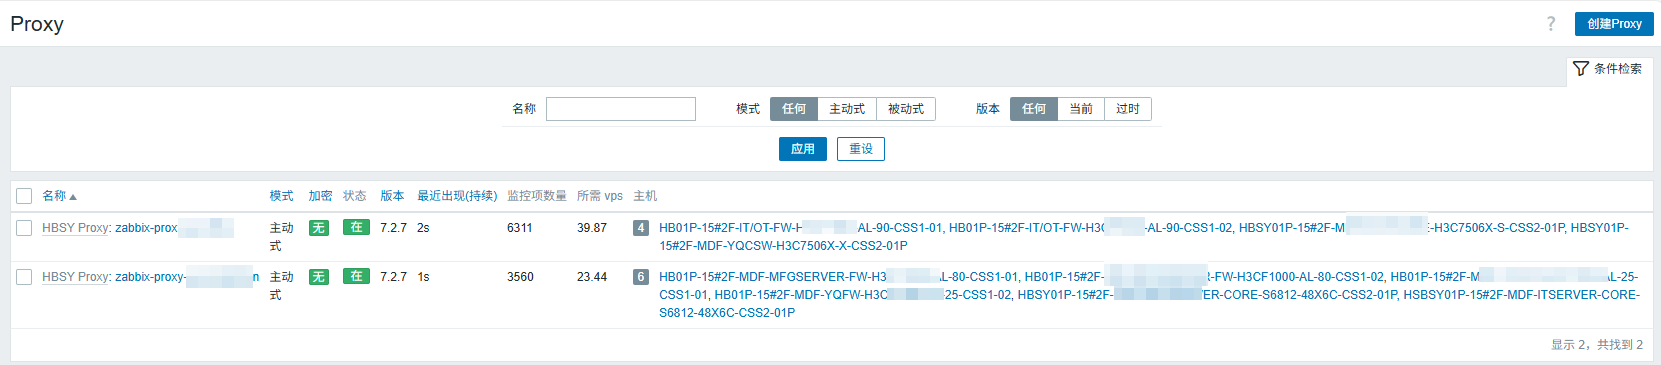Open host link ending AL-90-CSS1-01
The image size is (1661, 365).
[800, 228]
